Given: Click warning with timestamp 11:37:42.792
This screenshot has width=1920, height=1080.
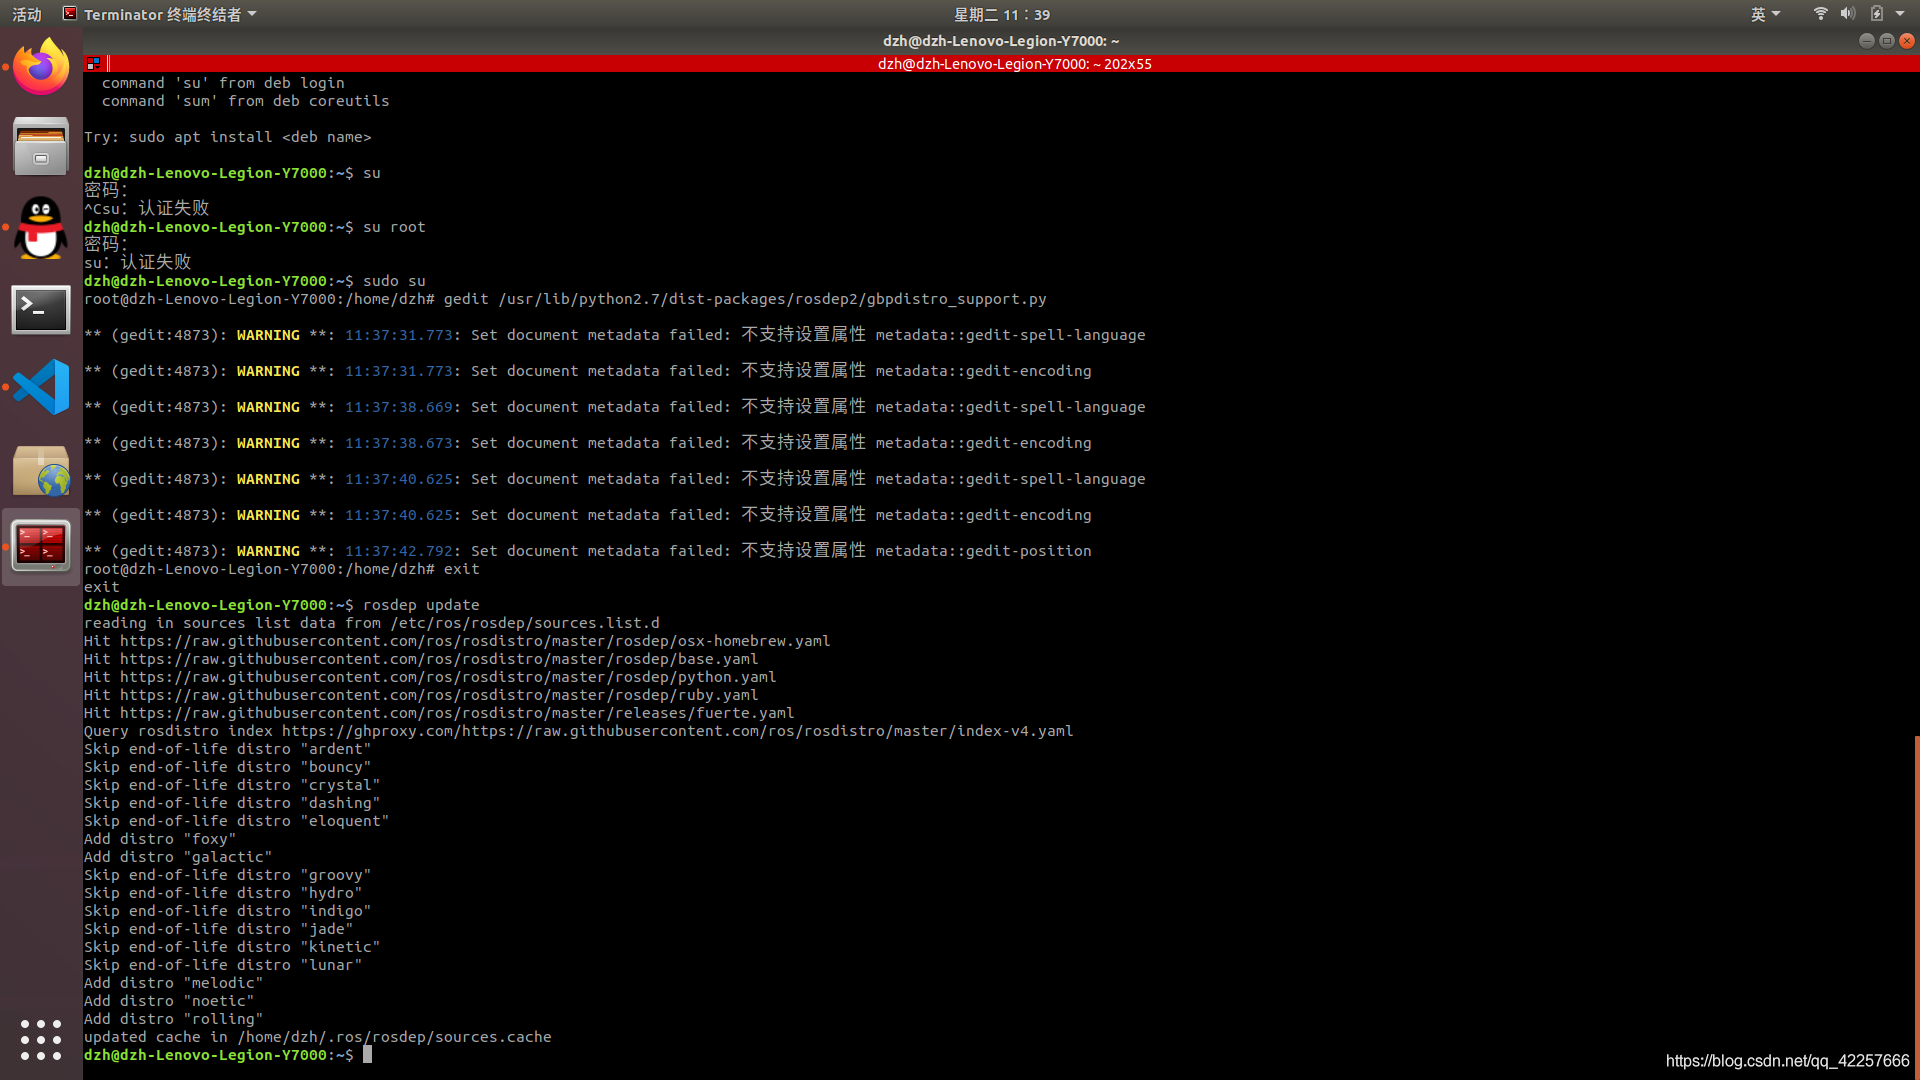Looking at the screenshot, I should 588,551.
